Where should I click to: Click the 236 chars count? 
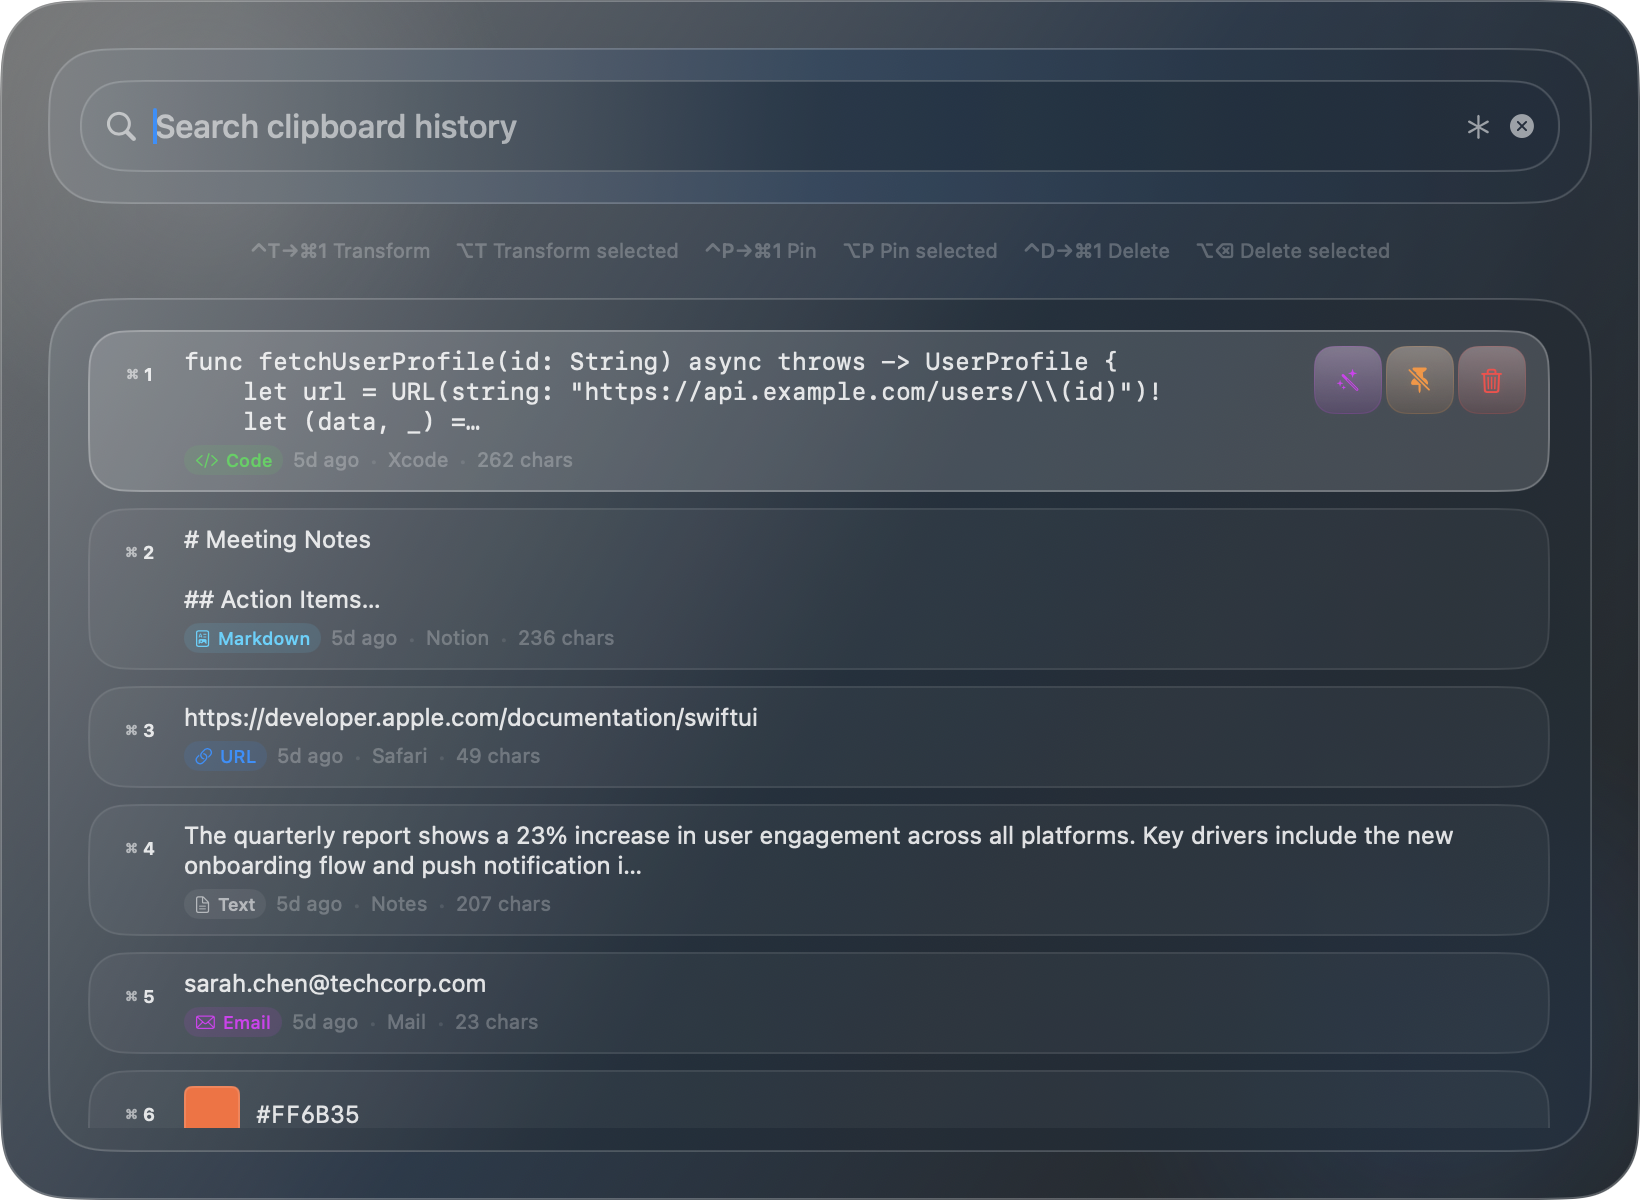point(566,638)
